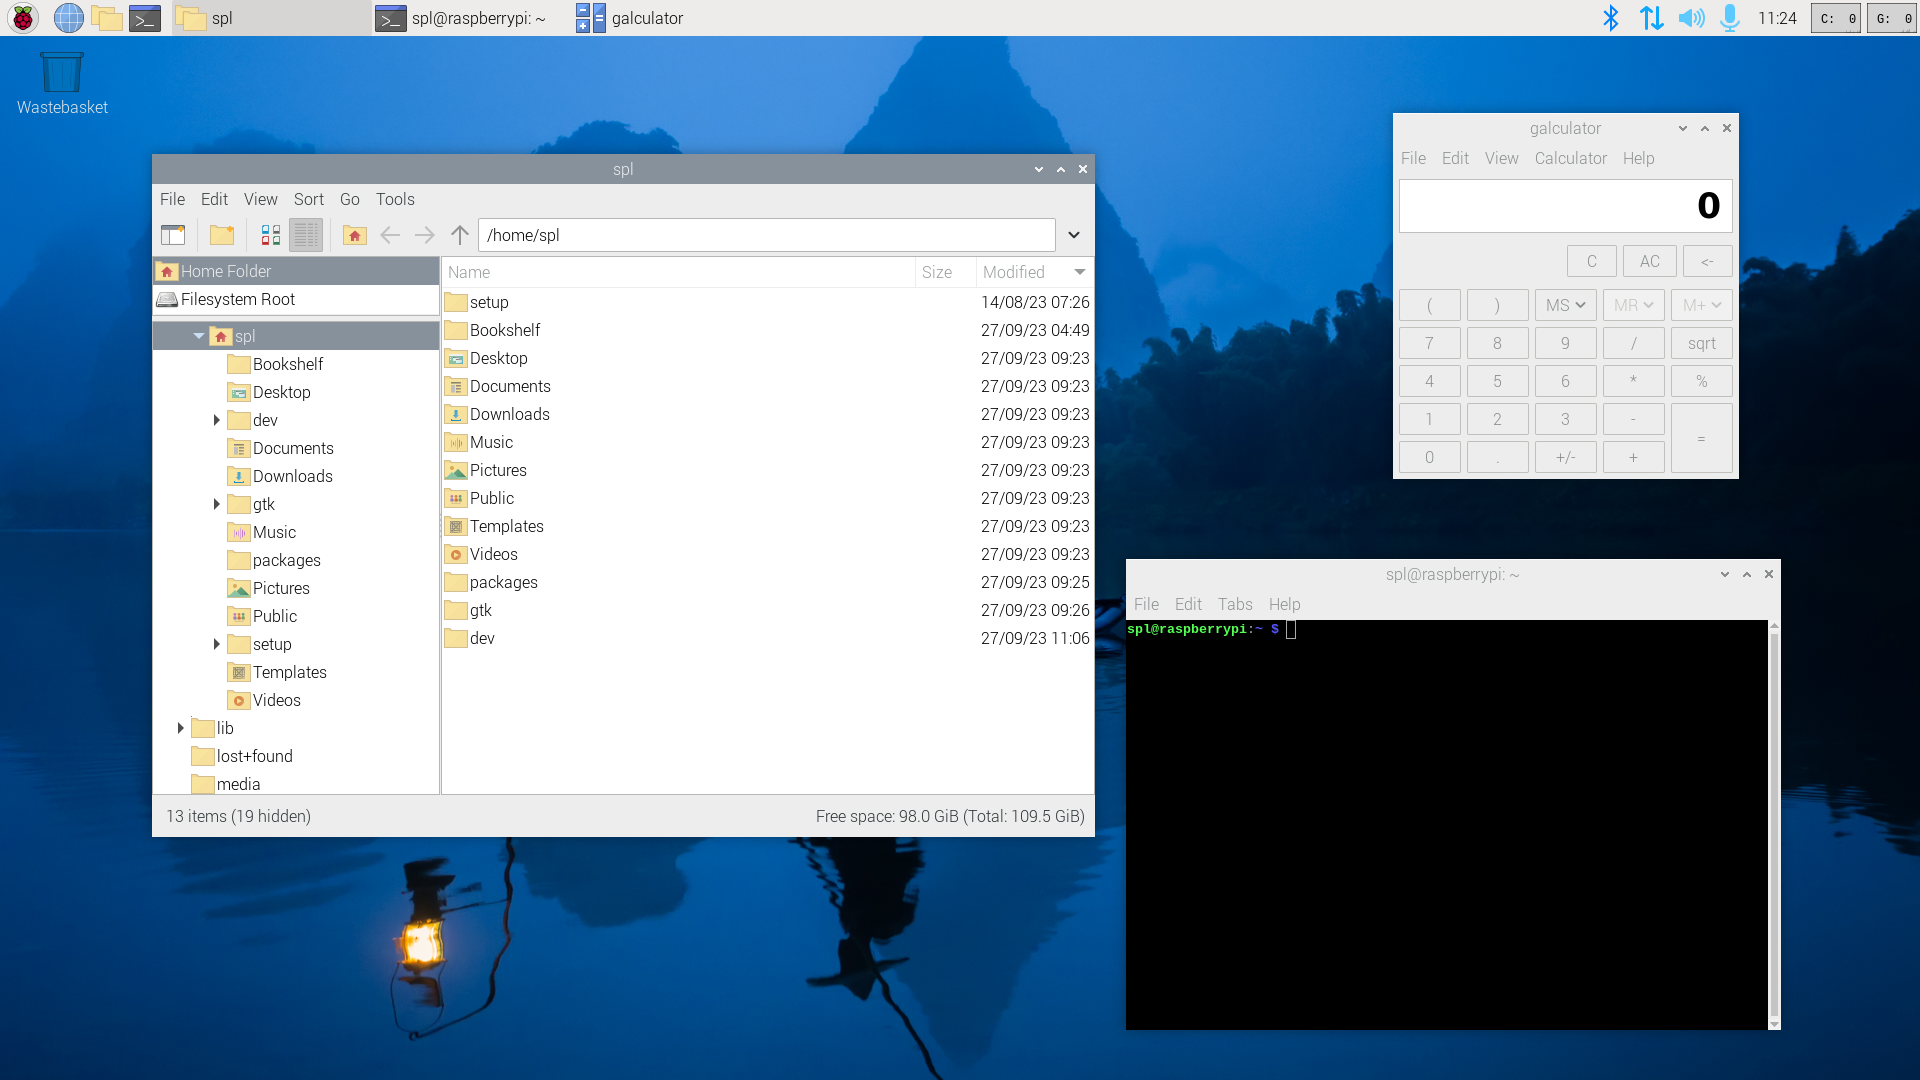Click the file path input bar

click(x=767, y=233)
